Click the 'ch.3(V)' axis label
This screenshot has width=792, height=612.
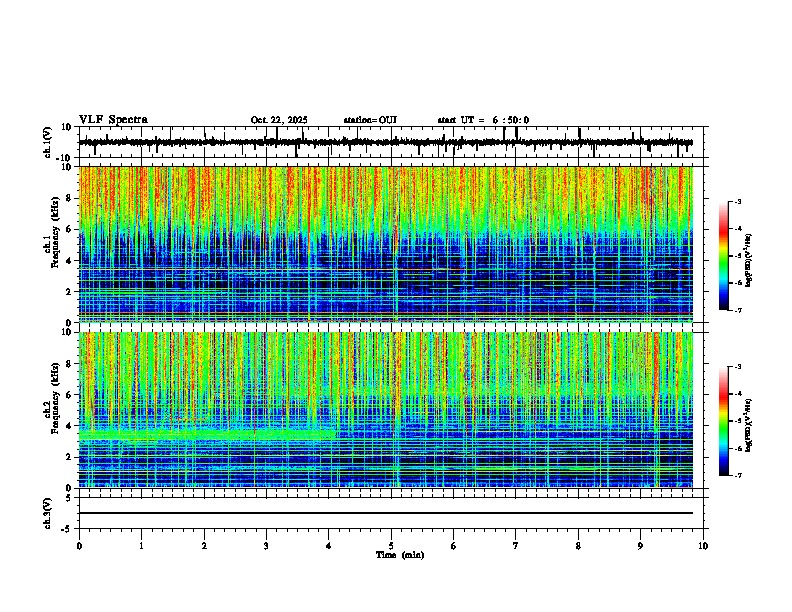[x=48, y=513]
